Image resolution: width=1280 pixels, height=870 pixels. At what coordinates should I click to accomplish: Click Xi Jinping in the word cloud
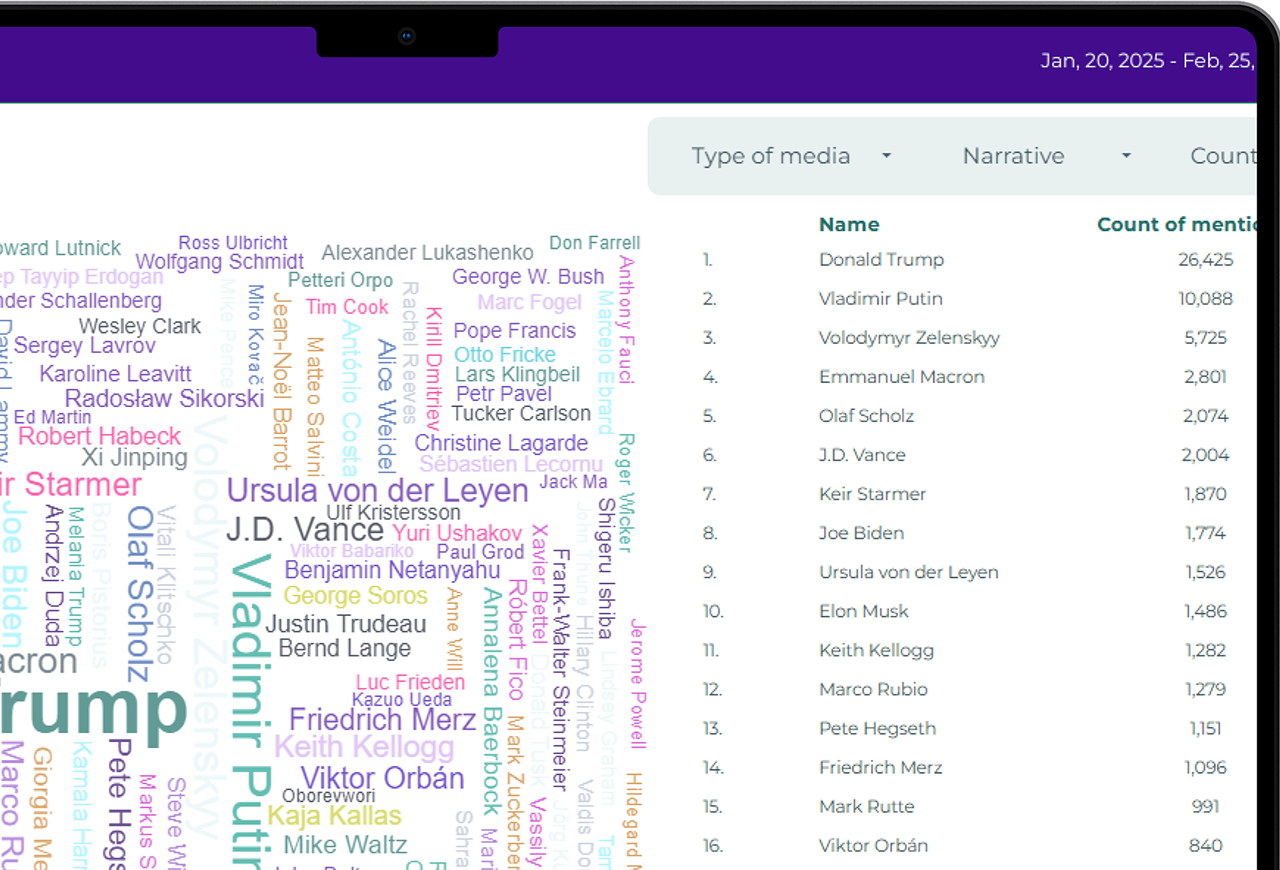(134, 458)
